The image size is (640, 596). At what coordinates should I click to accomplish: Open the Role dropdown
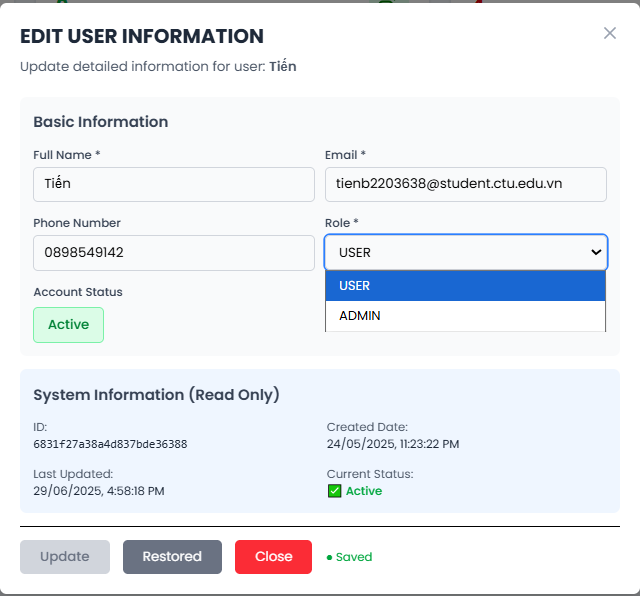[466, 252]
